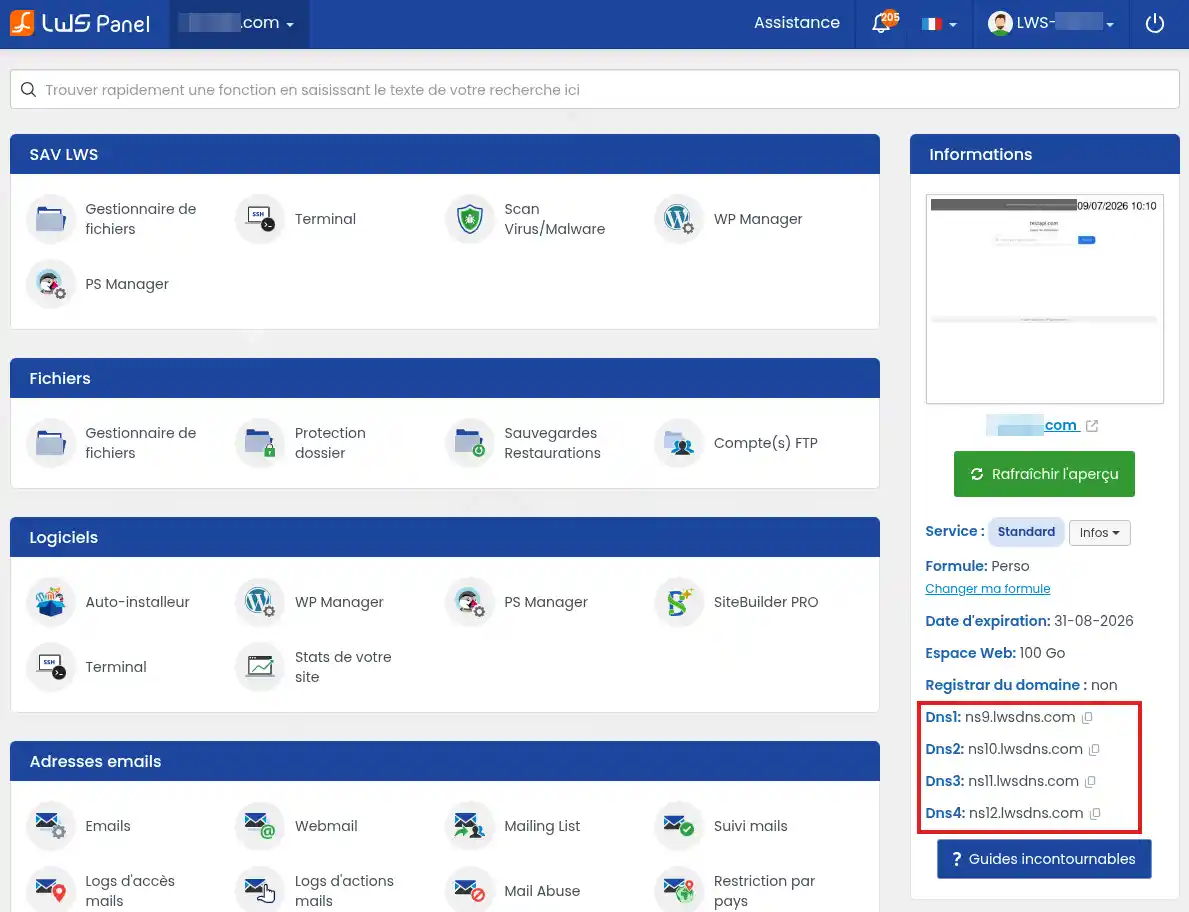1189x912 pixels.
Task: Open Restriction par pays
Action: pyautogui.click(x=736, y=891)
